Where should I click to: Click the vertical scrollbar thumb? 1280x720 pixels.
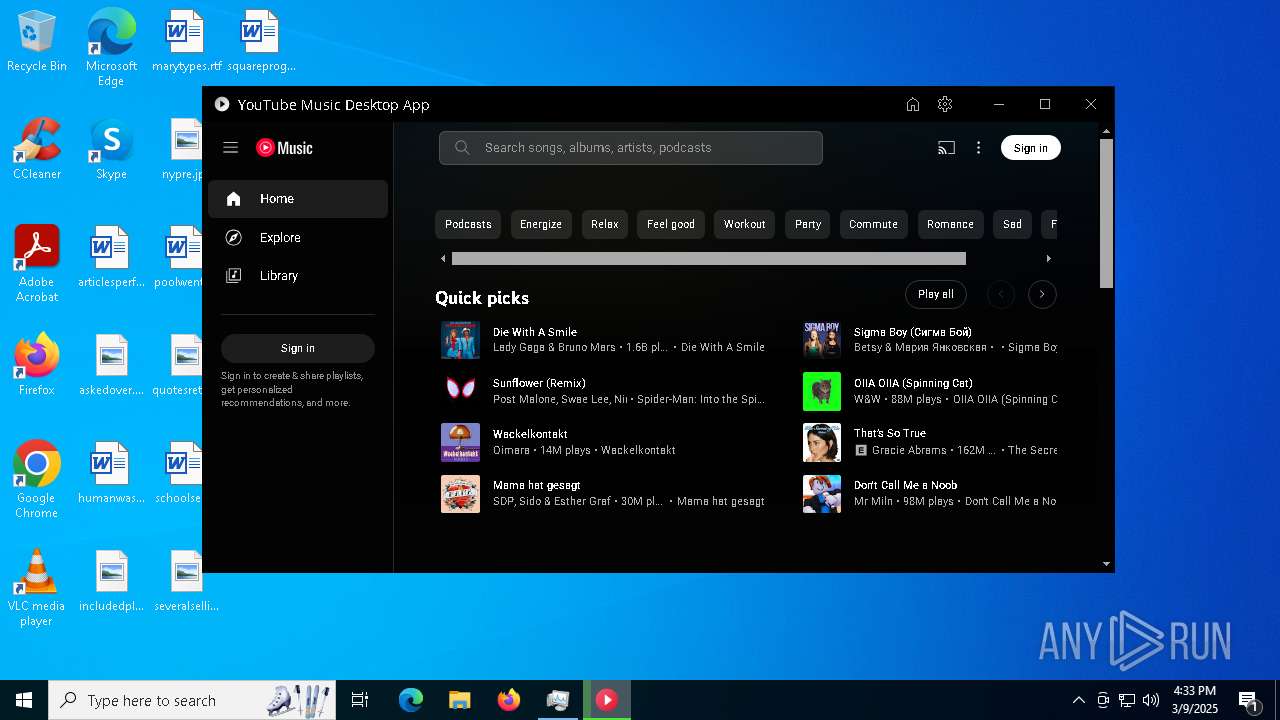click(x=1106, y=213)
